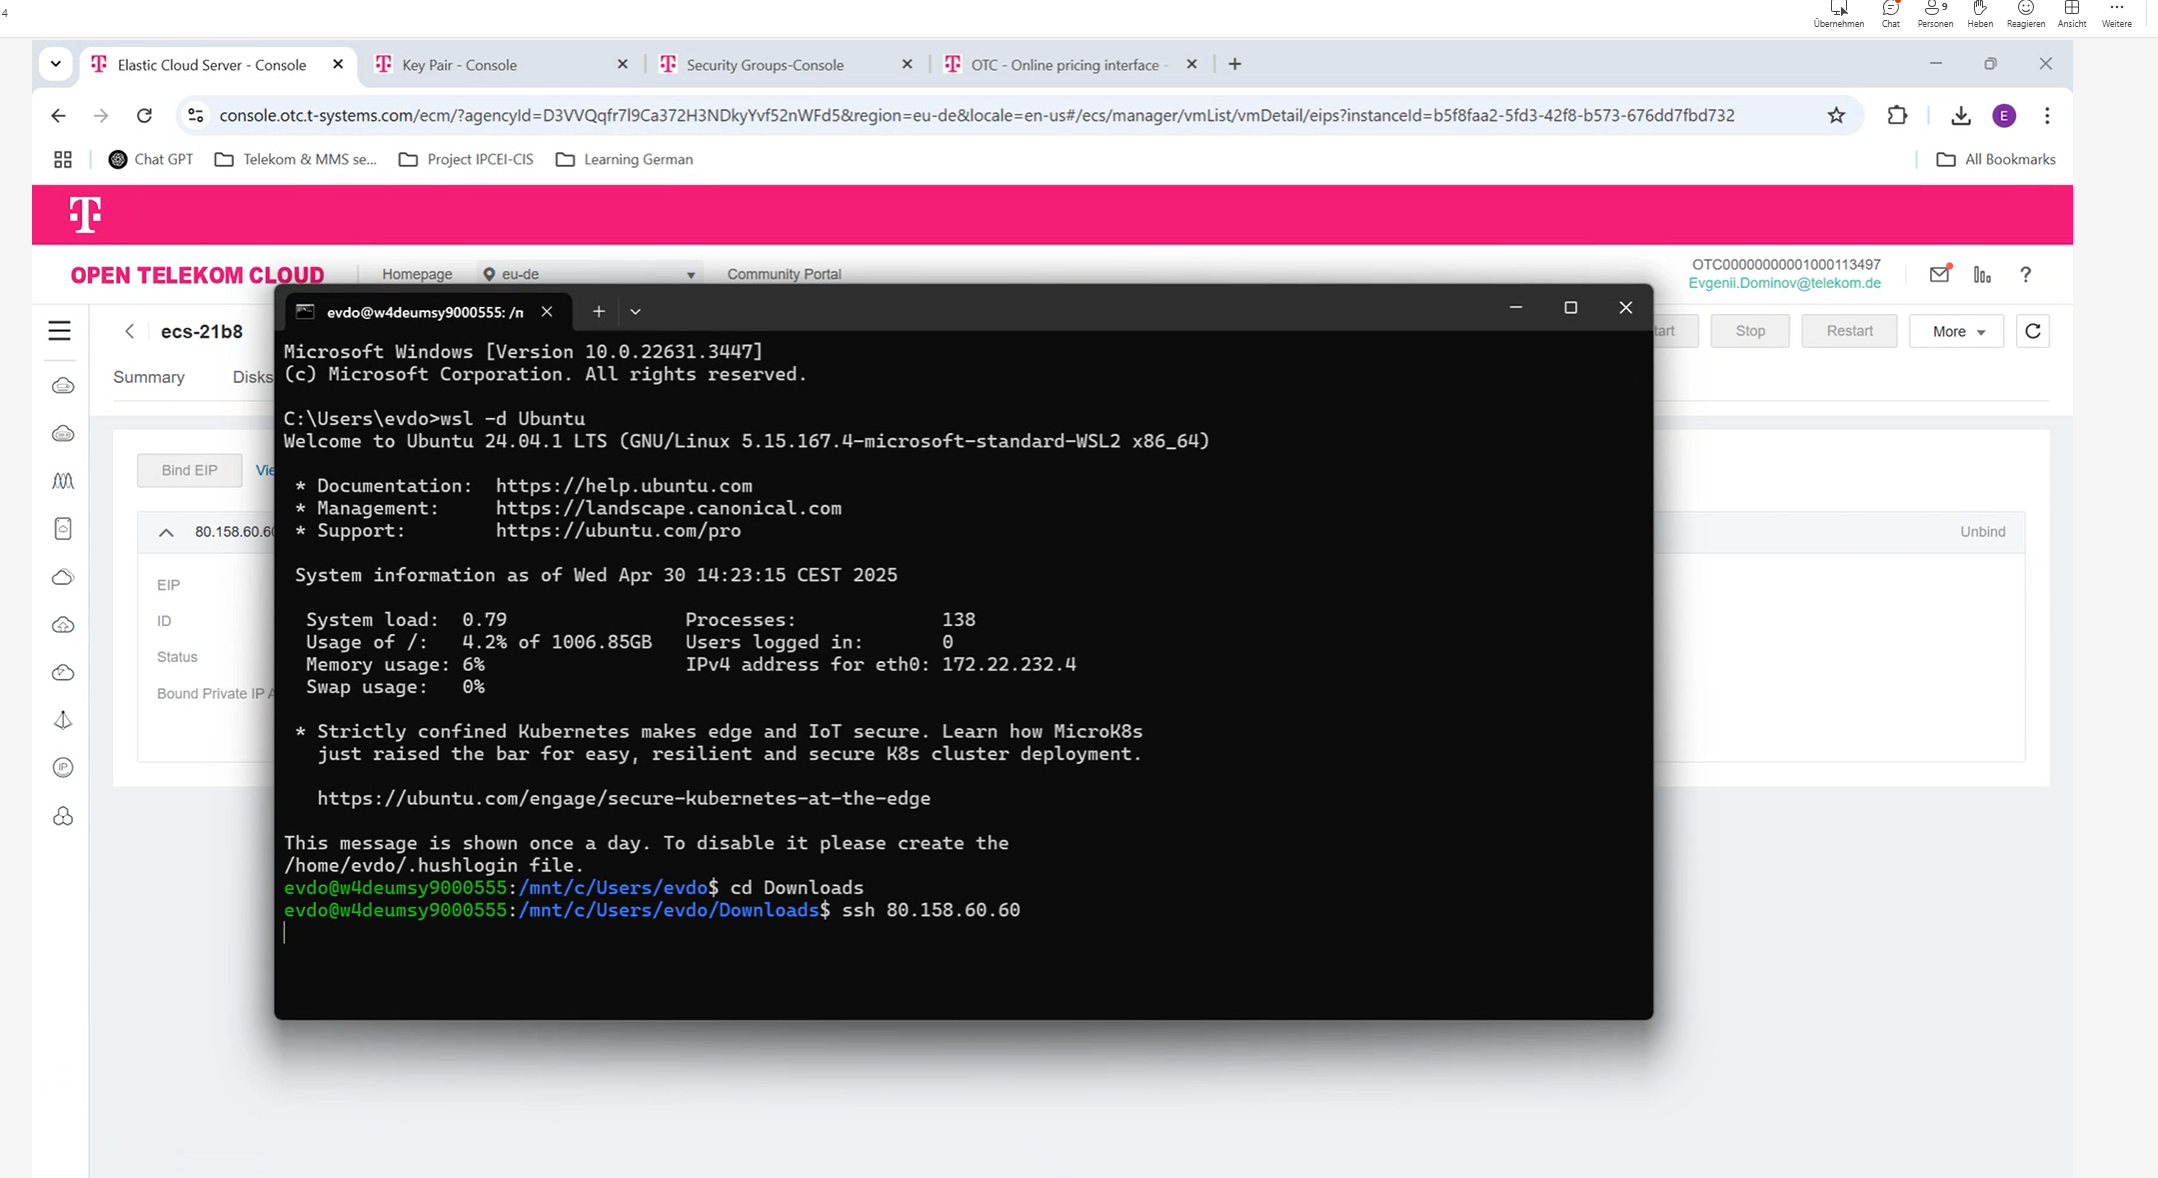Open the Chat GPT bookmark

pyautogui.click(x=150, y=159)
